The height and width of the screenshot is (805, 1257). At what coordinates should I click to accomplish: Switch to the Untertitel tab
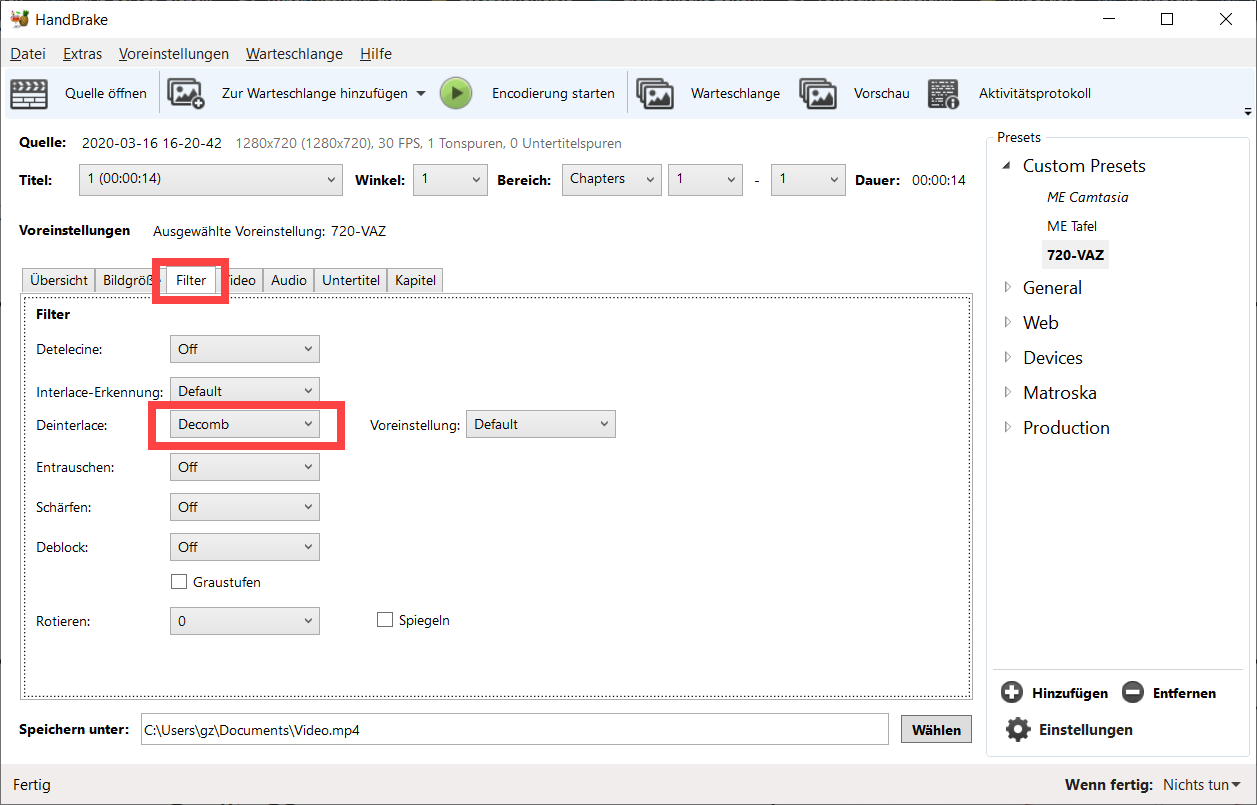click(351, 281)
